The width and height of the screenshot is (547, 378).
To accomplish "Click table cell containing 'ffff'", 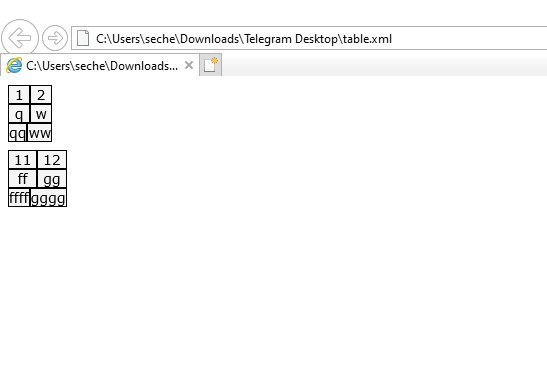I will click(19, 198).
